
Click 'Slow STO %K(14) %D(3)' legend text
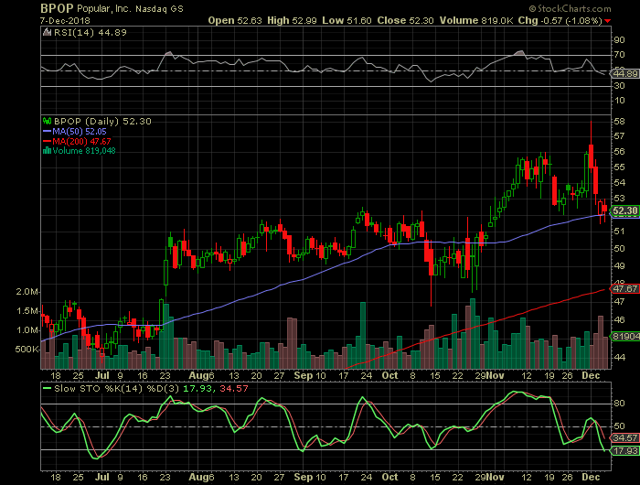coord(117,388)
